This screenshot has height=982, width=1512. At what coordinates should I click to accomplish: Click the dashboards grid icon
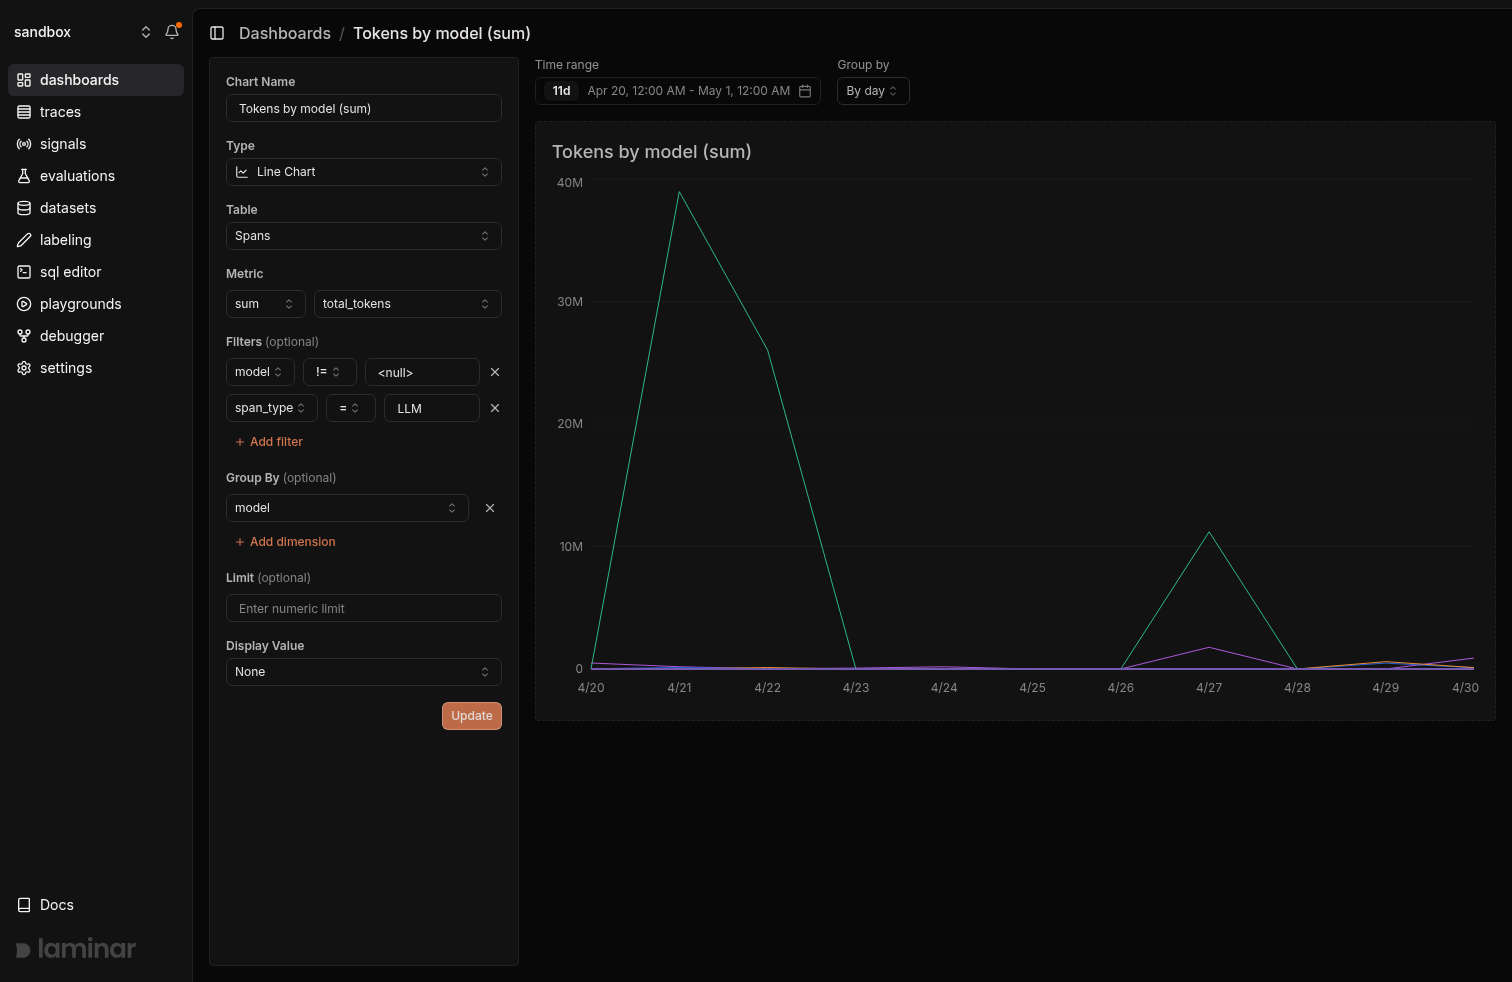[x=24, y=80]
